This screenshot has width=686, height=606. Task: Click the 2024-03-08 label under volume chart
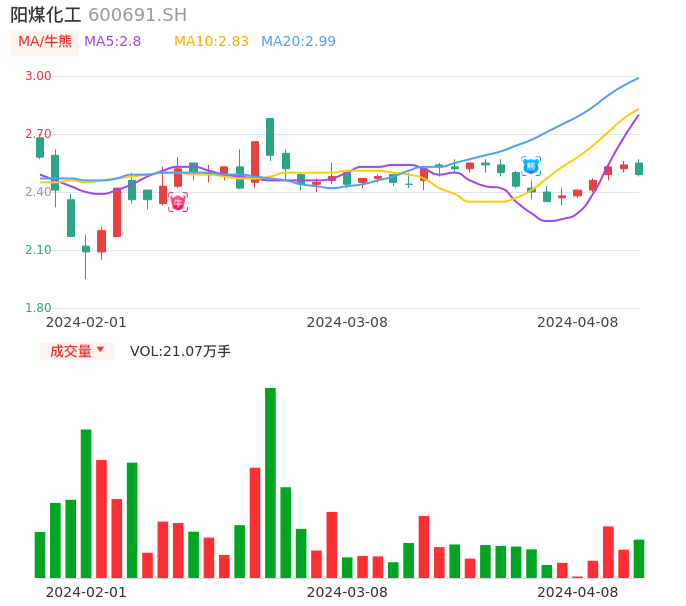click(x=346, y=592)
